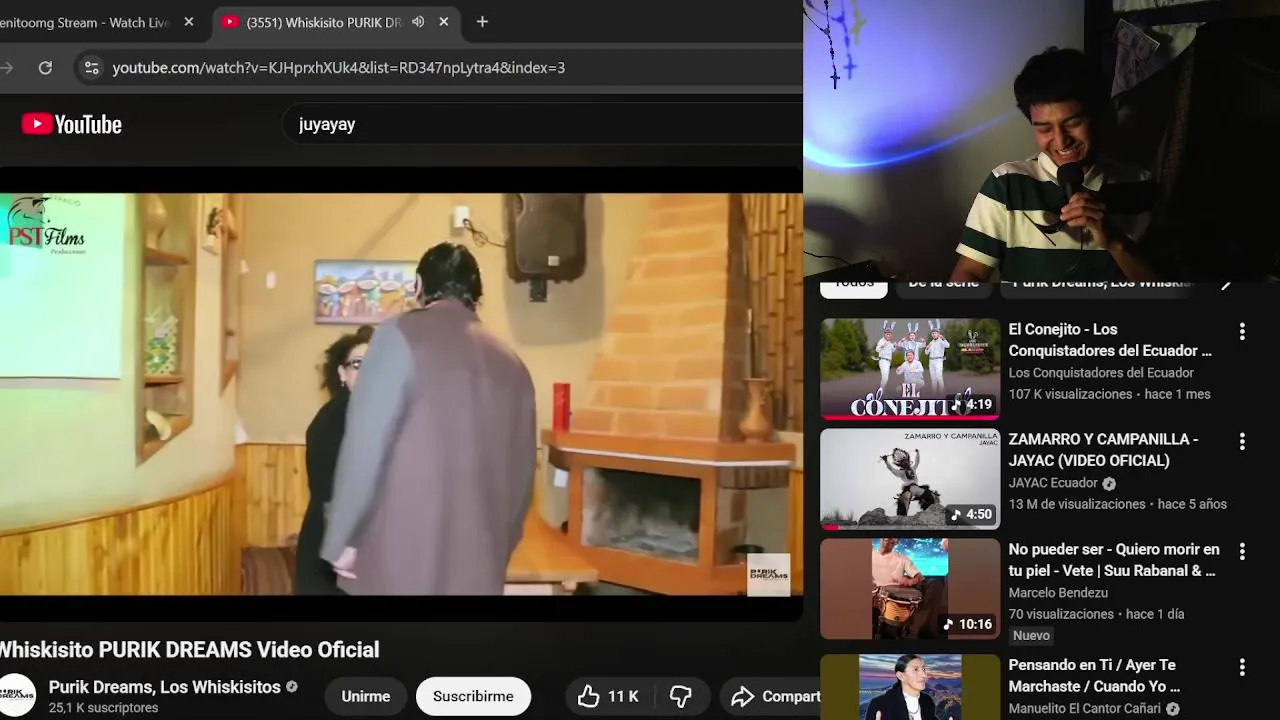Image resolution: width=1280 pixels, height=720 pixels.
Task: Close the Stream Watch Live tab
Action: point(189,22)
